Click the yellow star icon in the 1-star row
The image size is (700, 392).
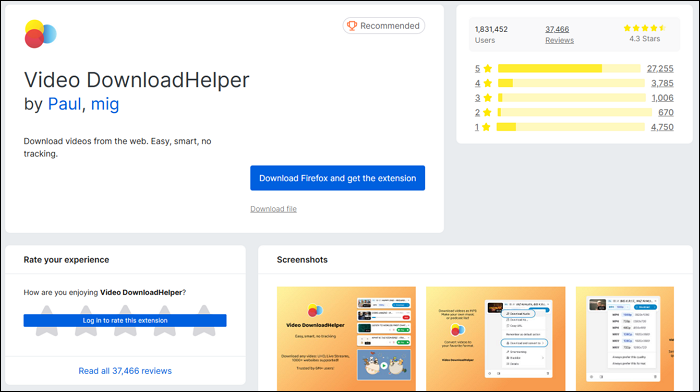coord(487,127)
